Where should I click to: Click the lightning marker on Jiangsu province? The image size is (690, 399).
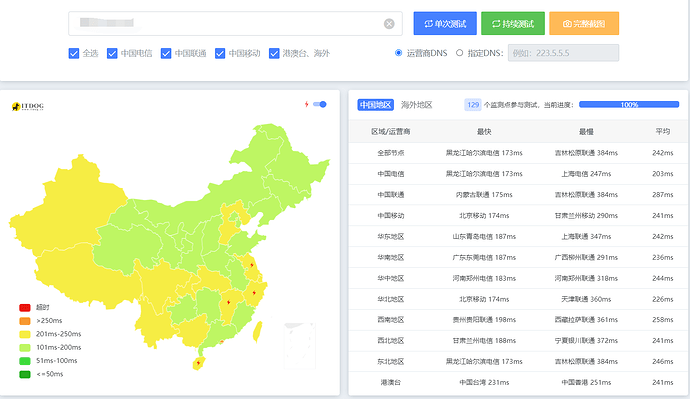point(252,265)
